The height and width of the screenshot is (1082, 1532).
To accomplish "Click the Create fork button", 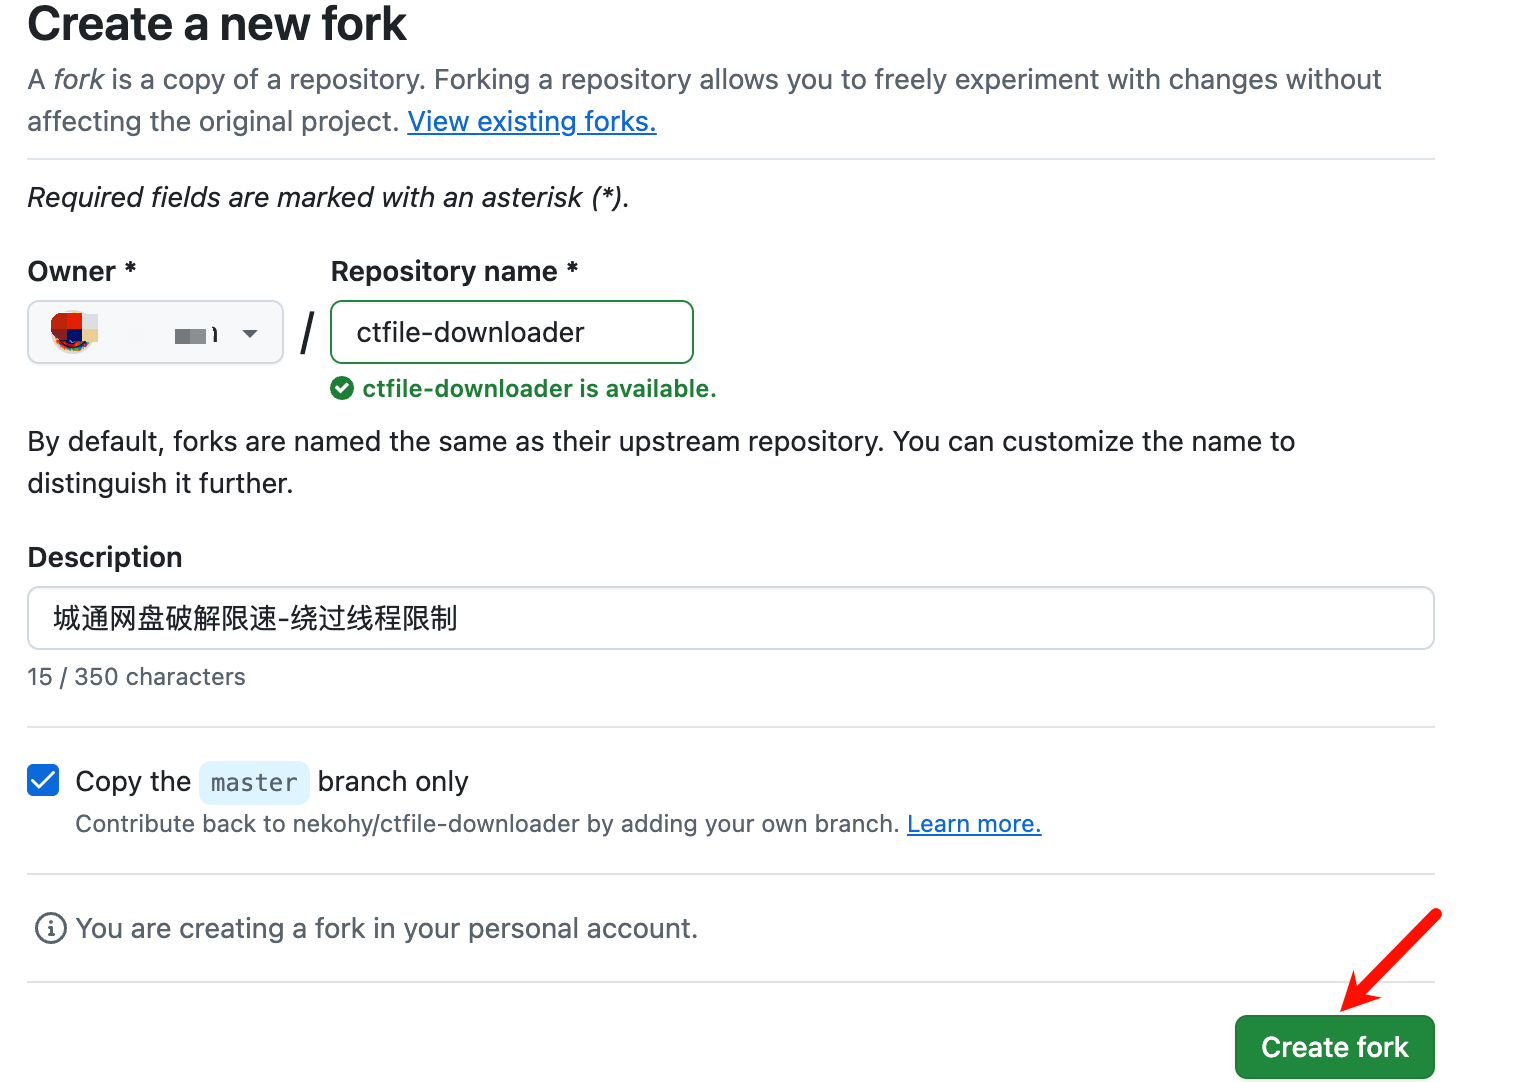I will (1334, 1047).
